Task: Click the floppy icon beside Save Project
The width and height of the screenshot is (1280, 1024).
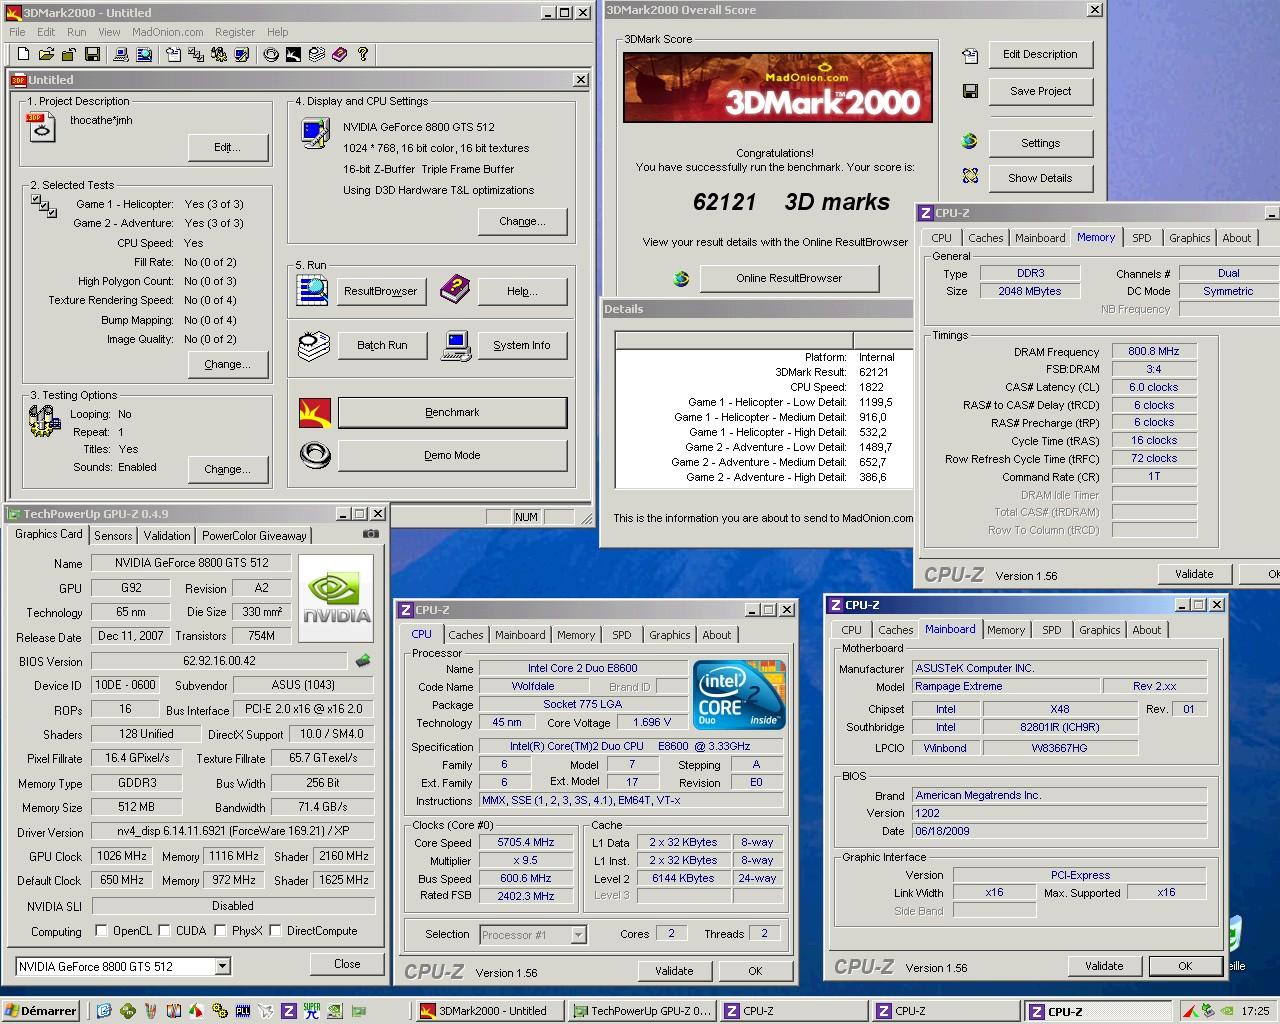Action: pyautogui.click(x=970, y=91)
